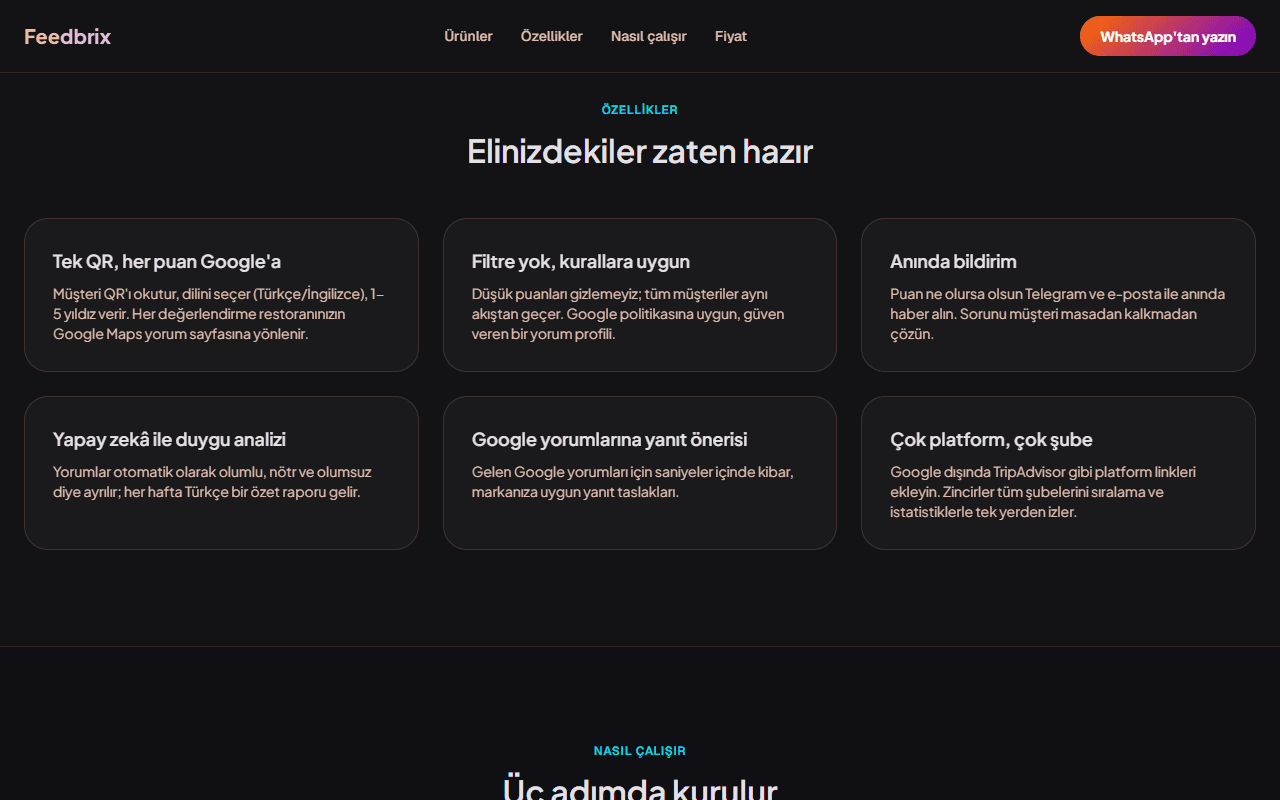The image size is (1280, 800).
Task: Go to the Özellikler nav link
Action: coord(551,36)
